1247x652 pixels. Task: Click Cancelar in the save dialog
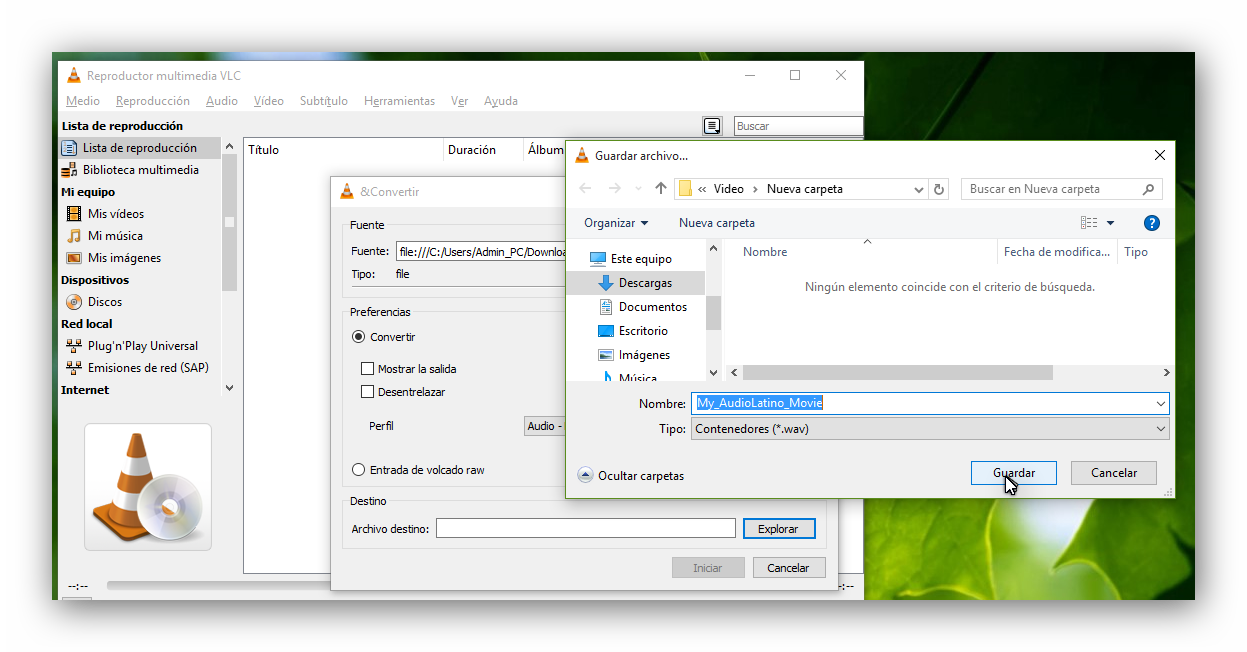tap(1114, 473)
